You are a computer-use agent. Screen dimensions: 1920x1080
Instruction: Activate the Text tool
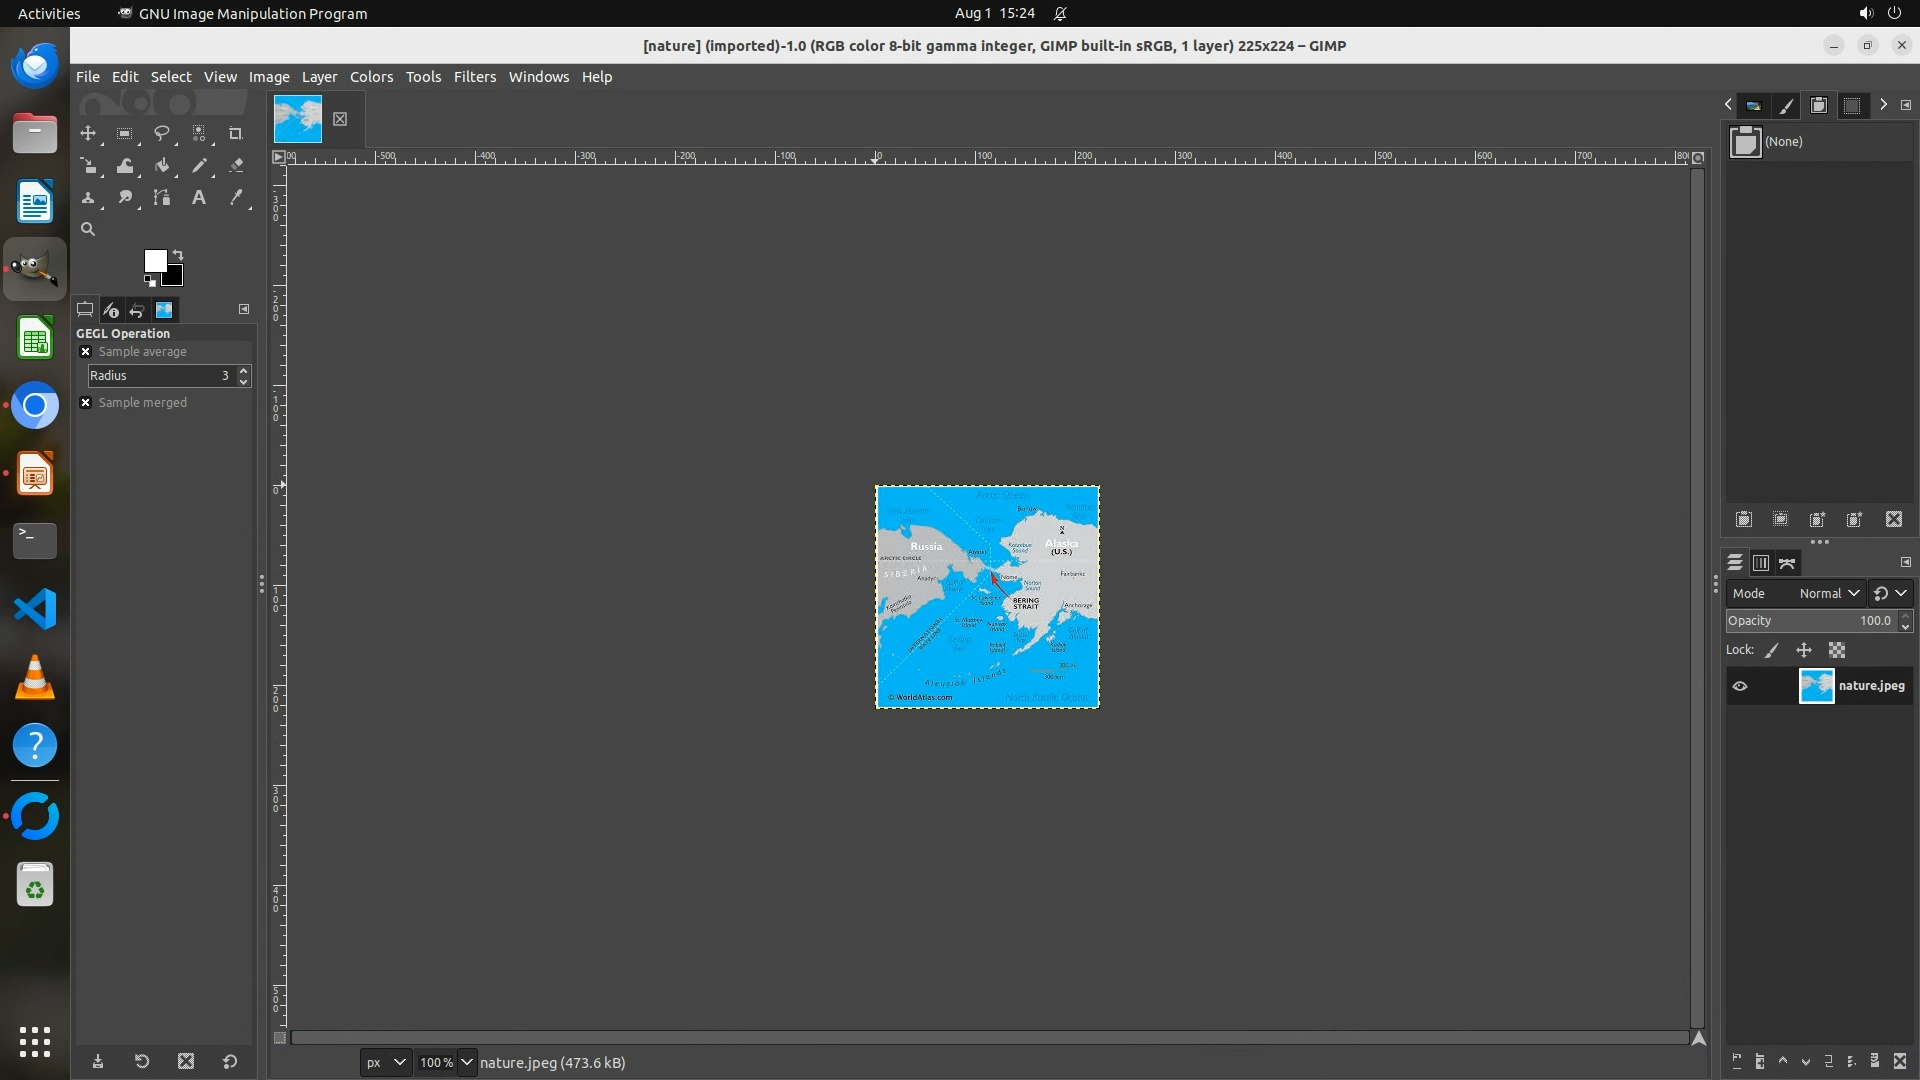[199, 198]
